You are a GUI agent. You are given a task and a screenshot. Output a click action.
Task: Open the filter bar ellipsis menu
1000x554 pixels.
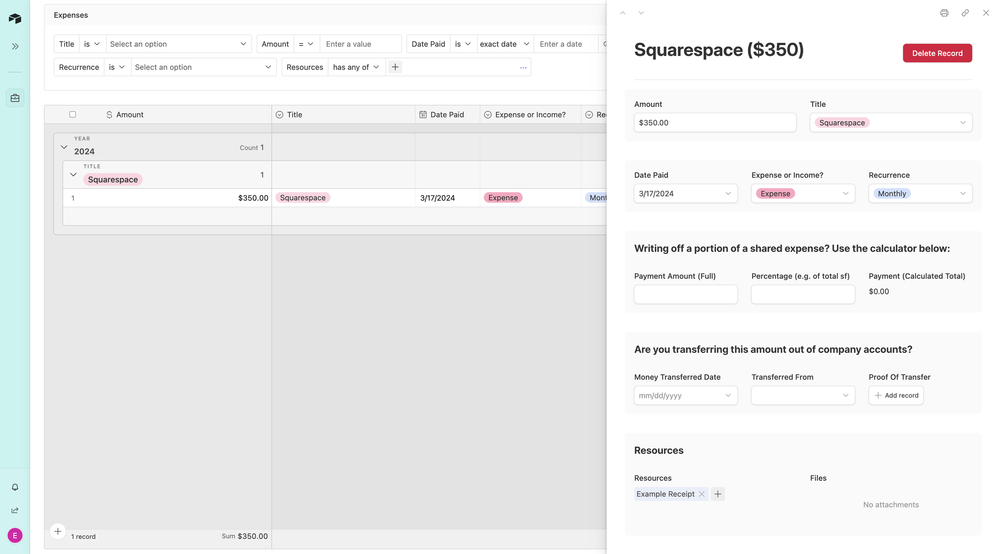point(523,67)
